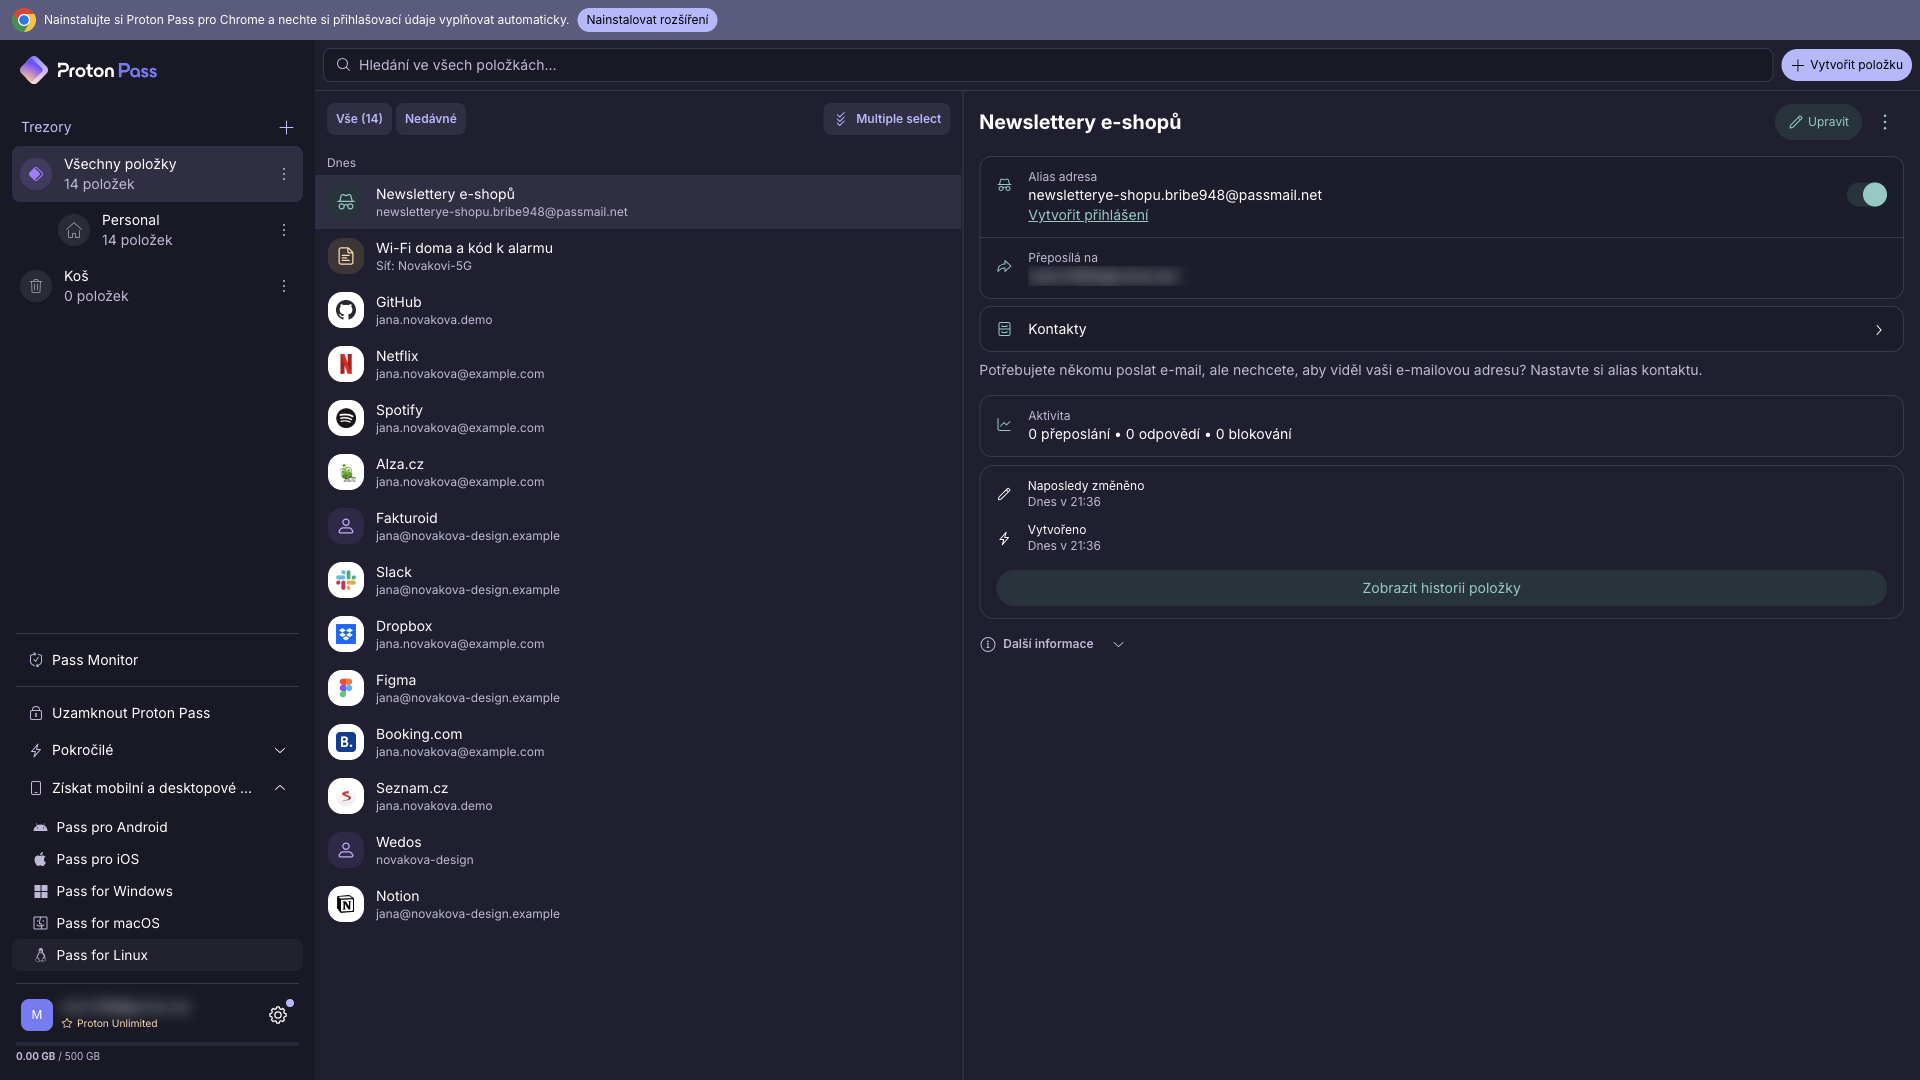Click the Vytvořit přihlášení link
Viewport: 1920px width, 1080px height.
(x=1088, y=215)
